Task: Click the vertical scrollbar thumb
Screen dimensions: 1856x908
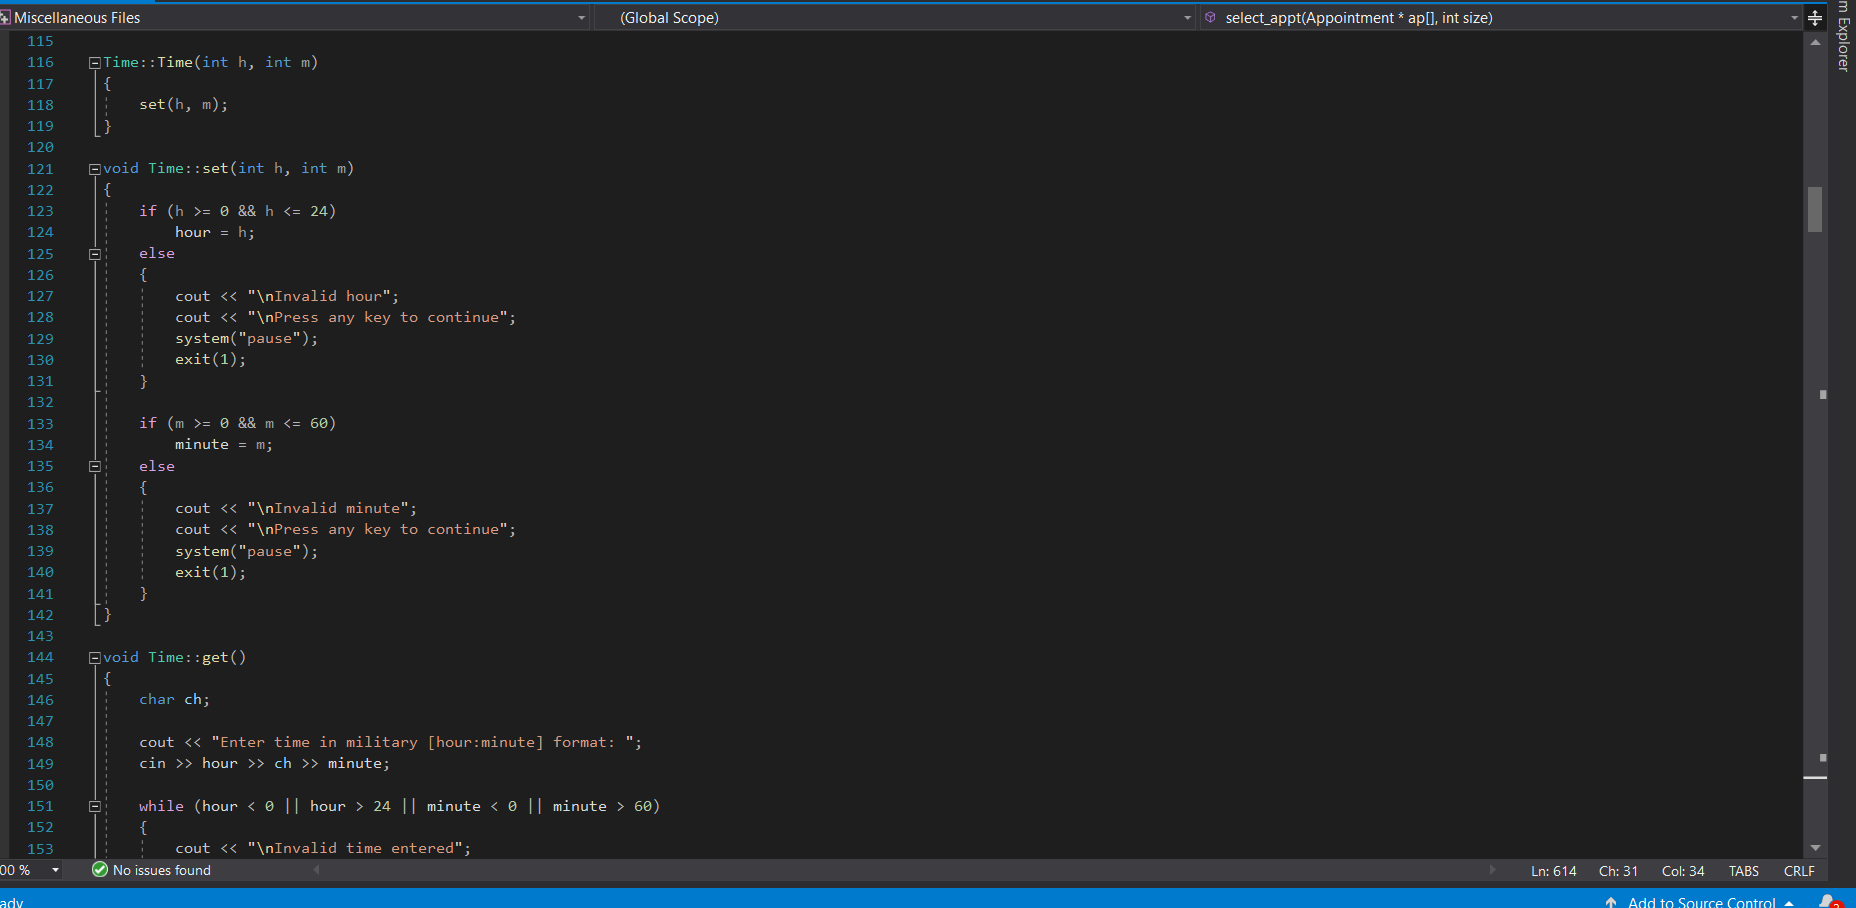Action: click(x=1815, y=210)
